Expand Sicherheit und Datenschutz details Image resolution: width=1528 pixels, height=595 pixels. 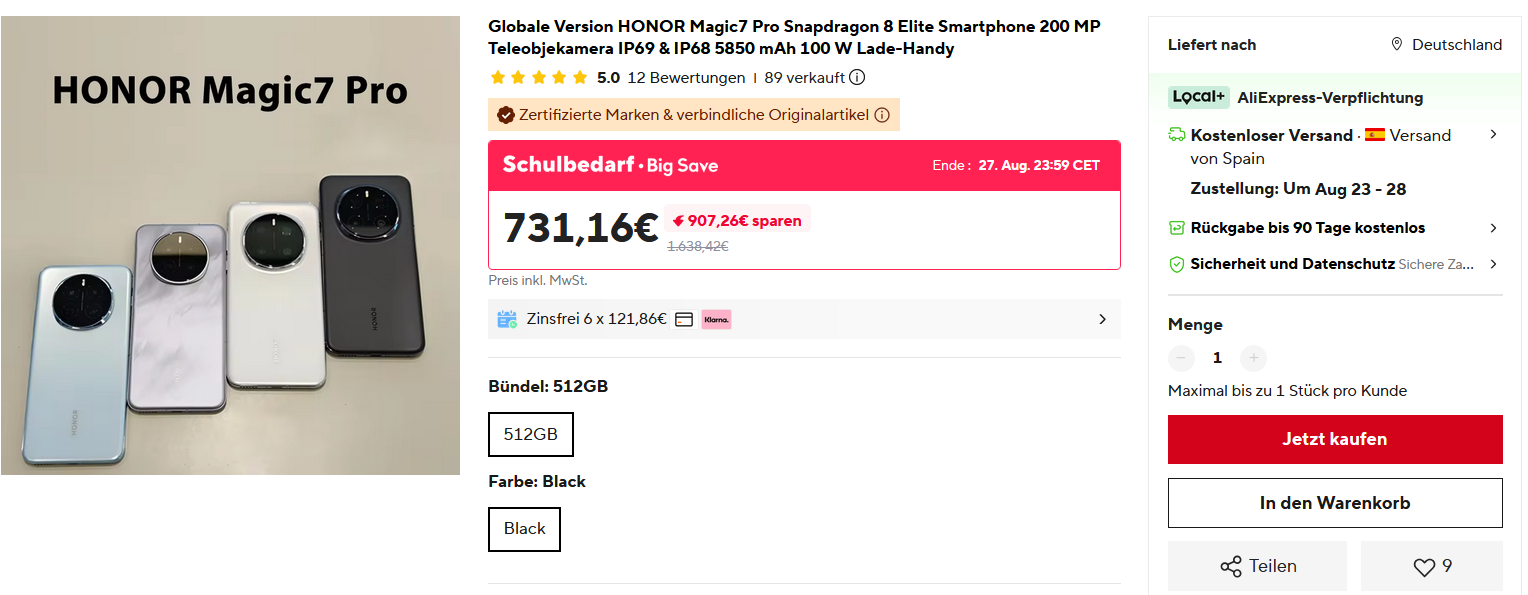[x=1493, y=264]
